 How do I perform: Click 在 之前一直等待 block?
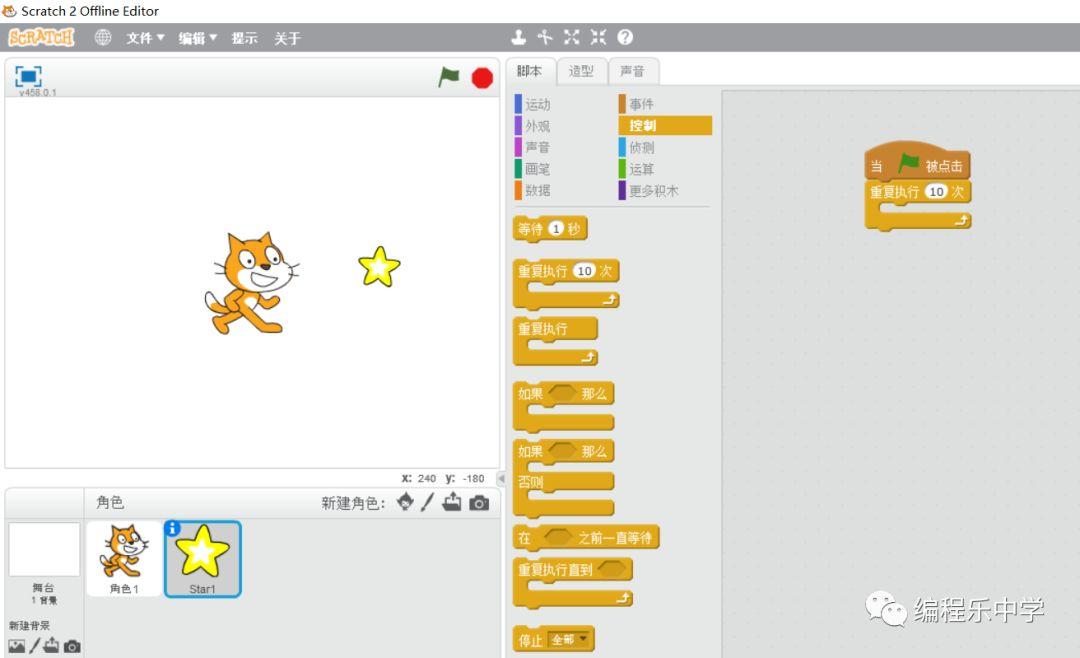coord(586,537)
